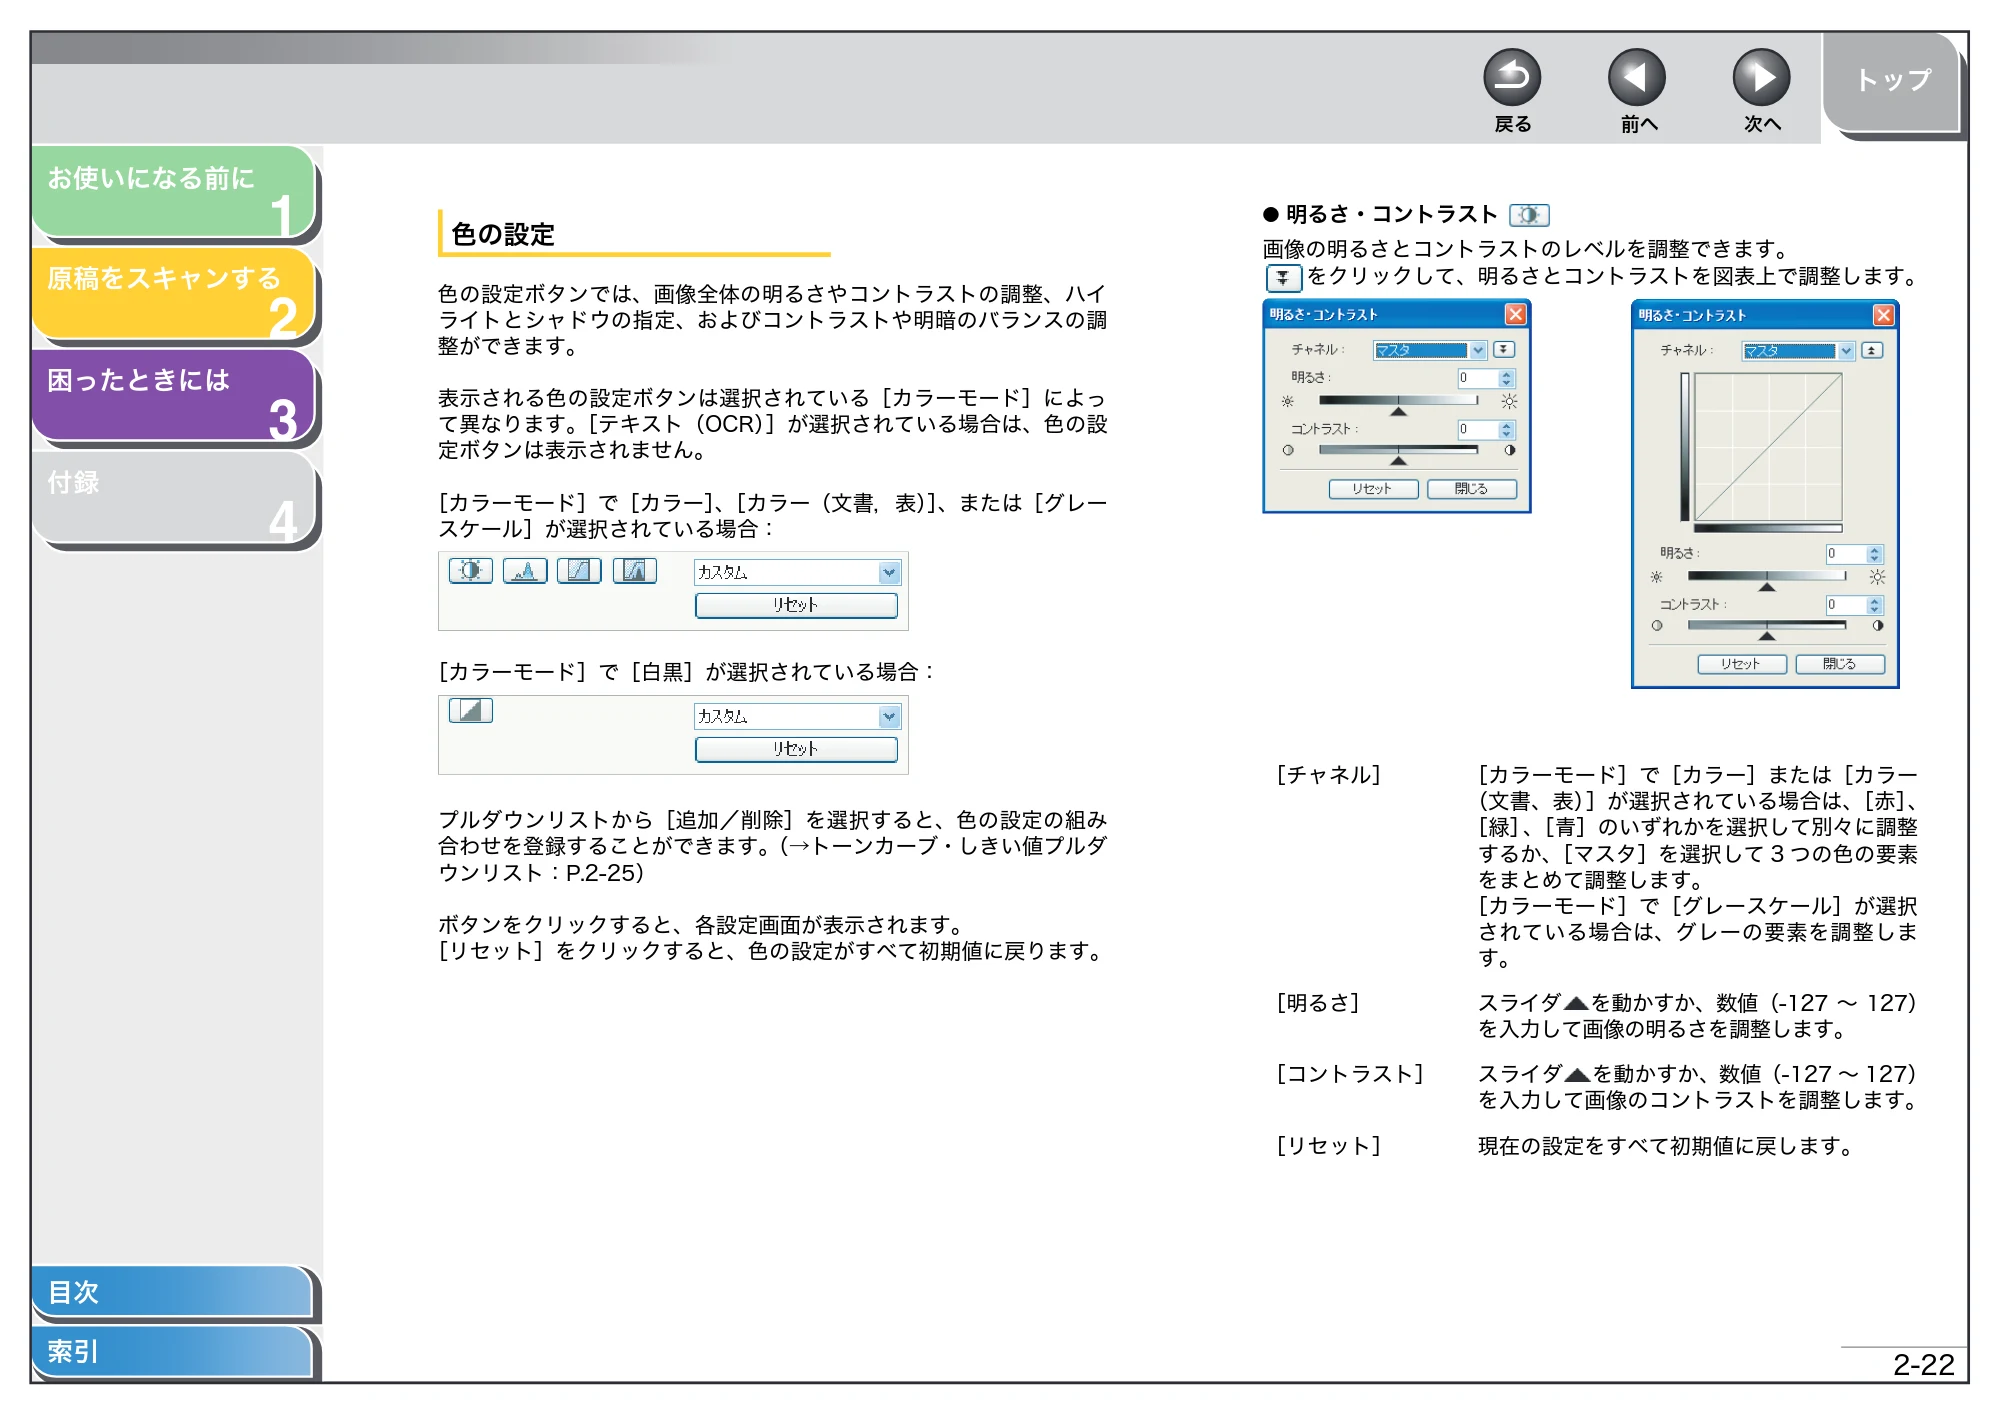Click リセット in the black-and-white panel

[x=796, y=749]
